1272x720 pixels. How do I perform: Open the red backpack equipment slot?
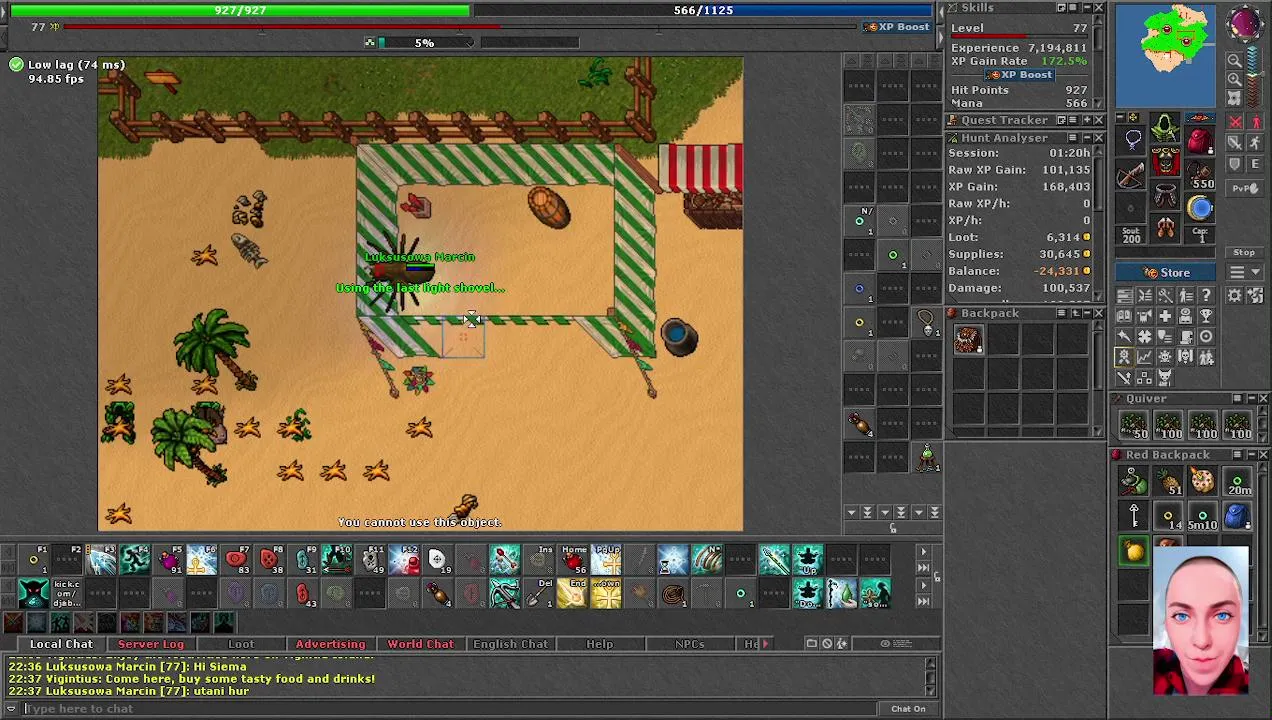point(1199,140)
